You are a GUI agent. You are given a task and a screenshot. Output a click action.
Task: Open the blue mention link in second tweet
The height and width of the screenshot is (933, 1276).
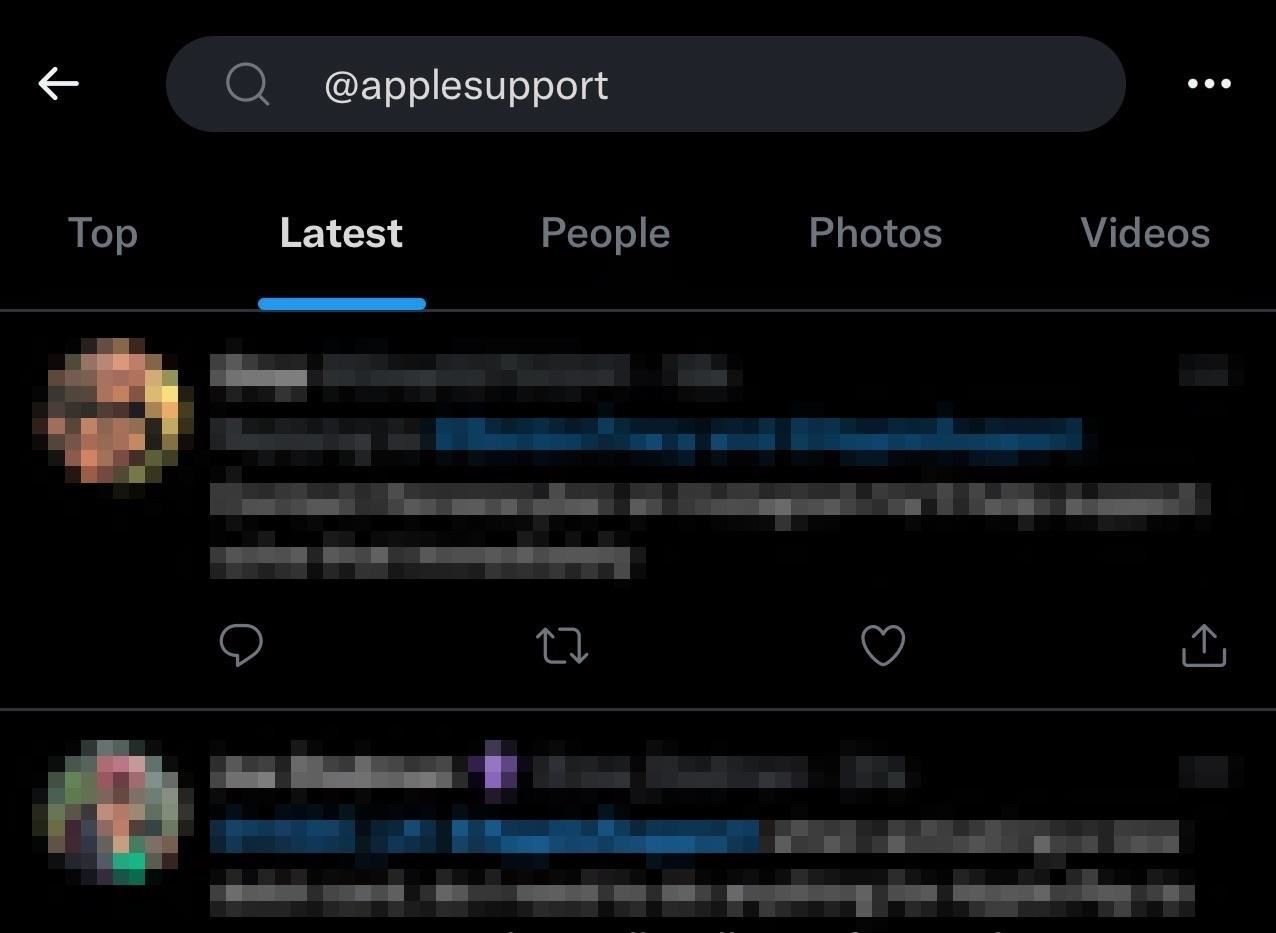point(486,836)
